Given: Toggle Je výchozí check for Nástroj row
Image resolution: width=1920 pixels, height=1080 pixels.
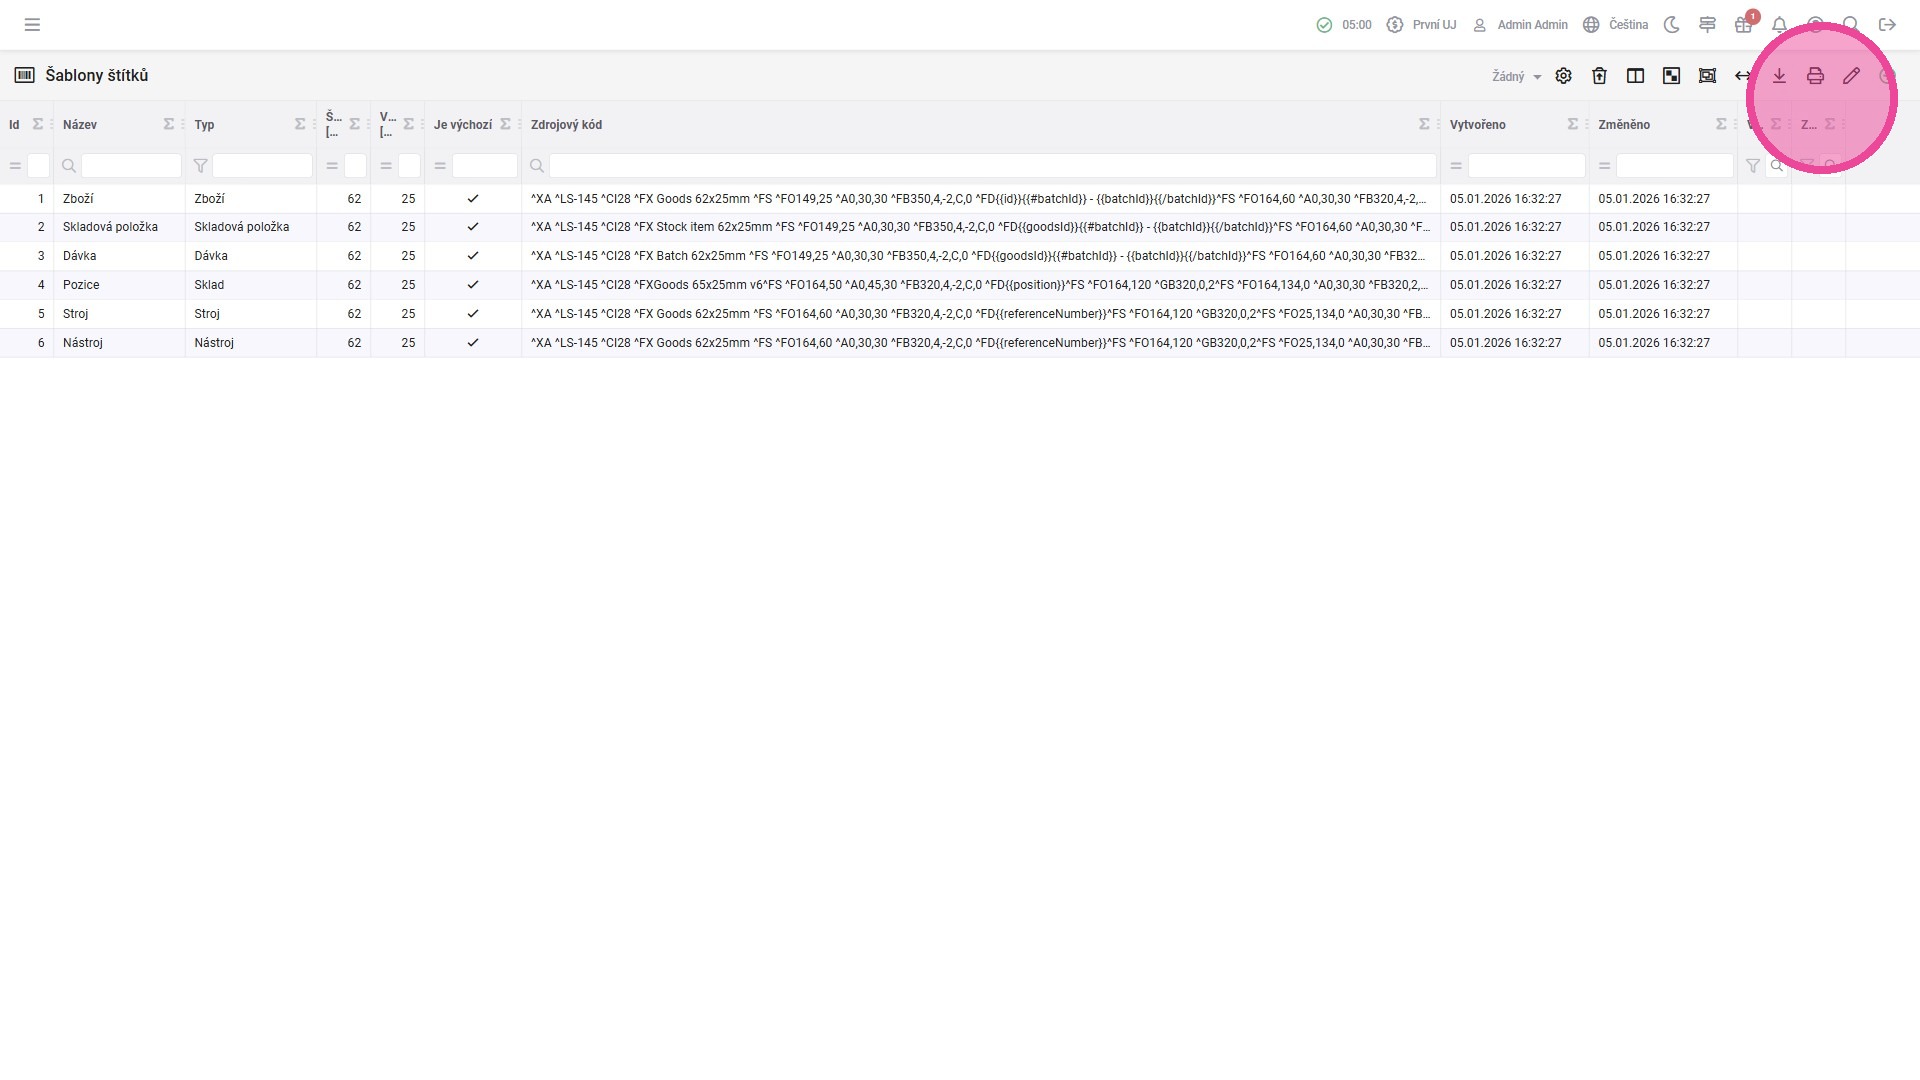Looking at the screenshot, I should (x=473, y=343).
